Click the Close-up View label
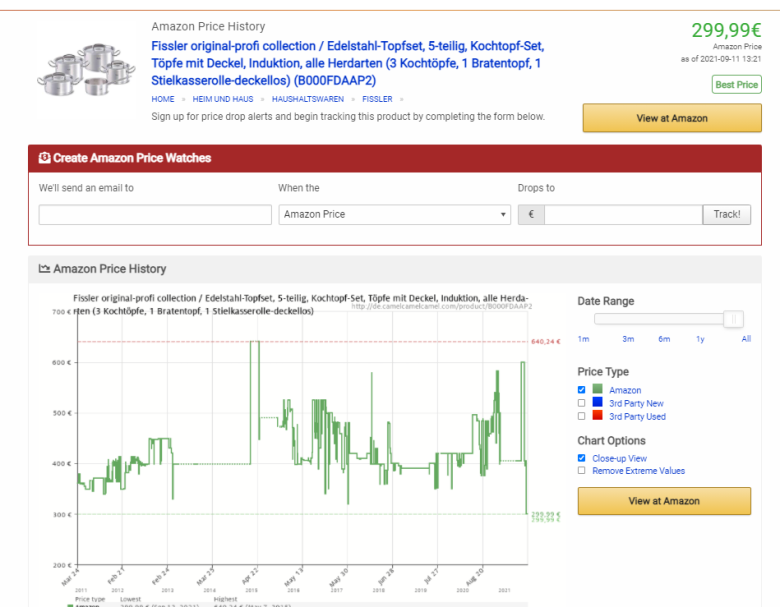Screen dimensions: 780x607 (619, 458)
